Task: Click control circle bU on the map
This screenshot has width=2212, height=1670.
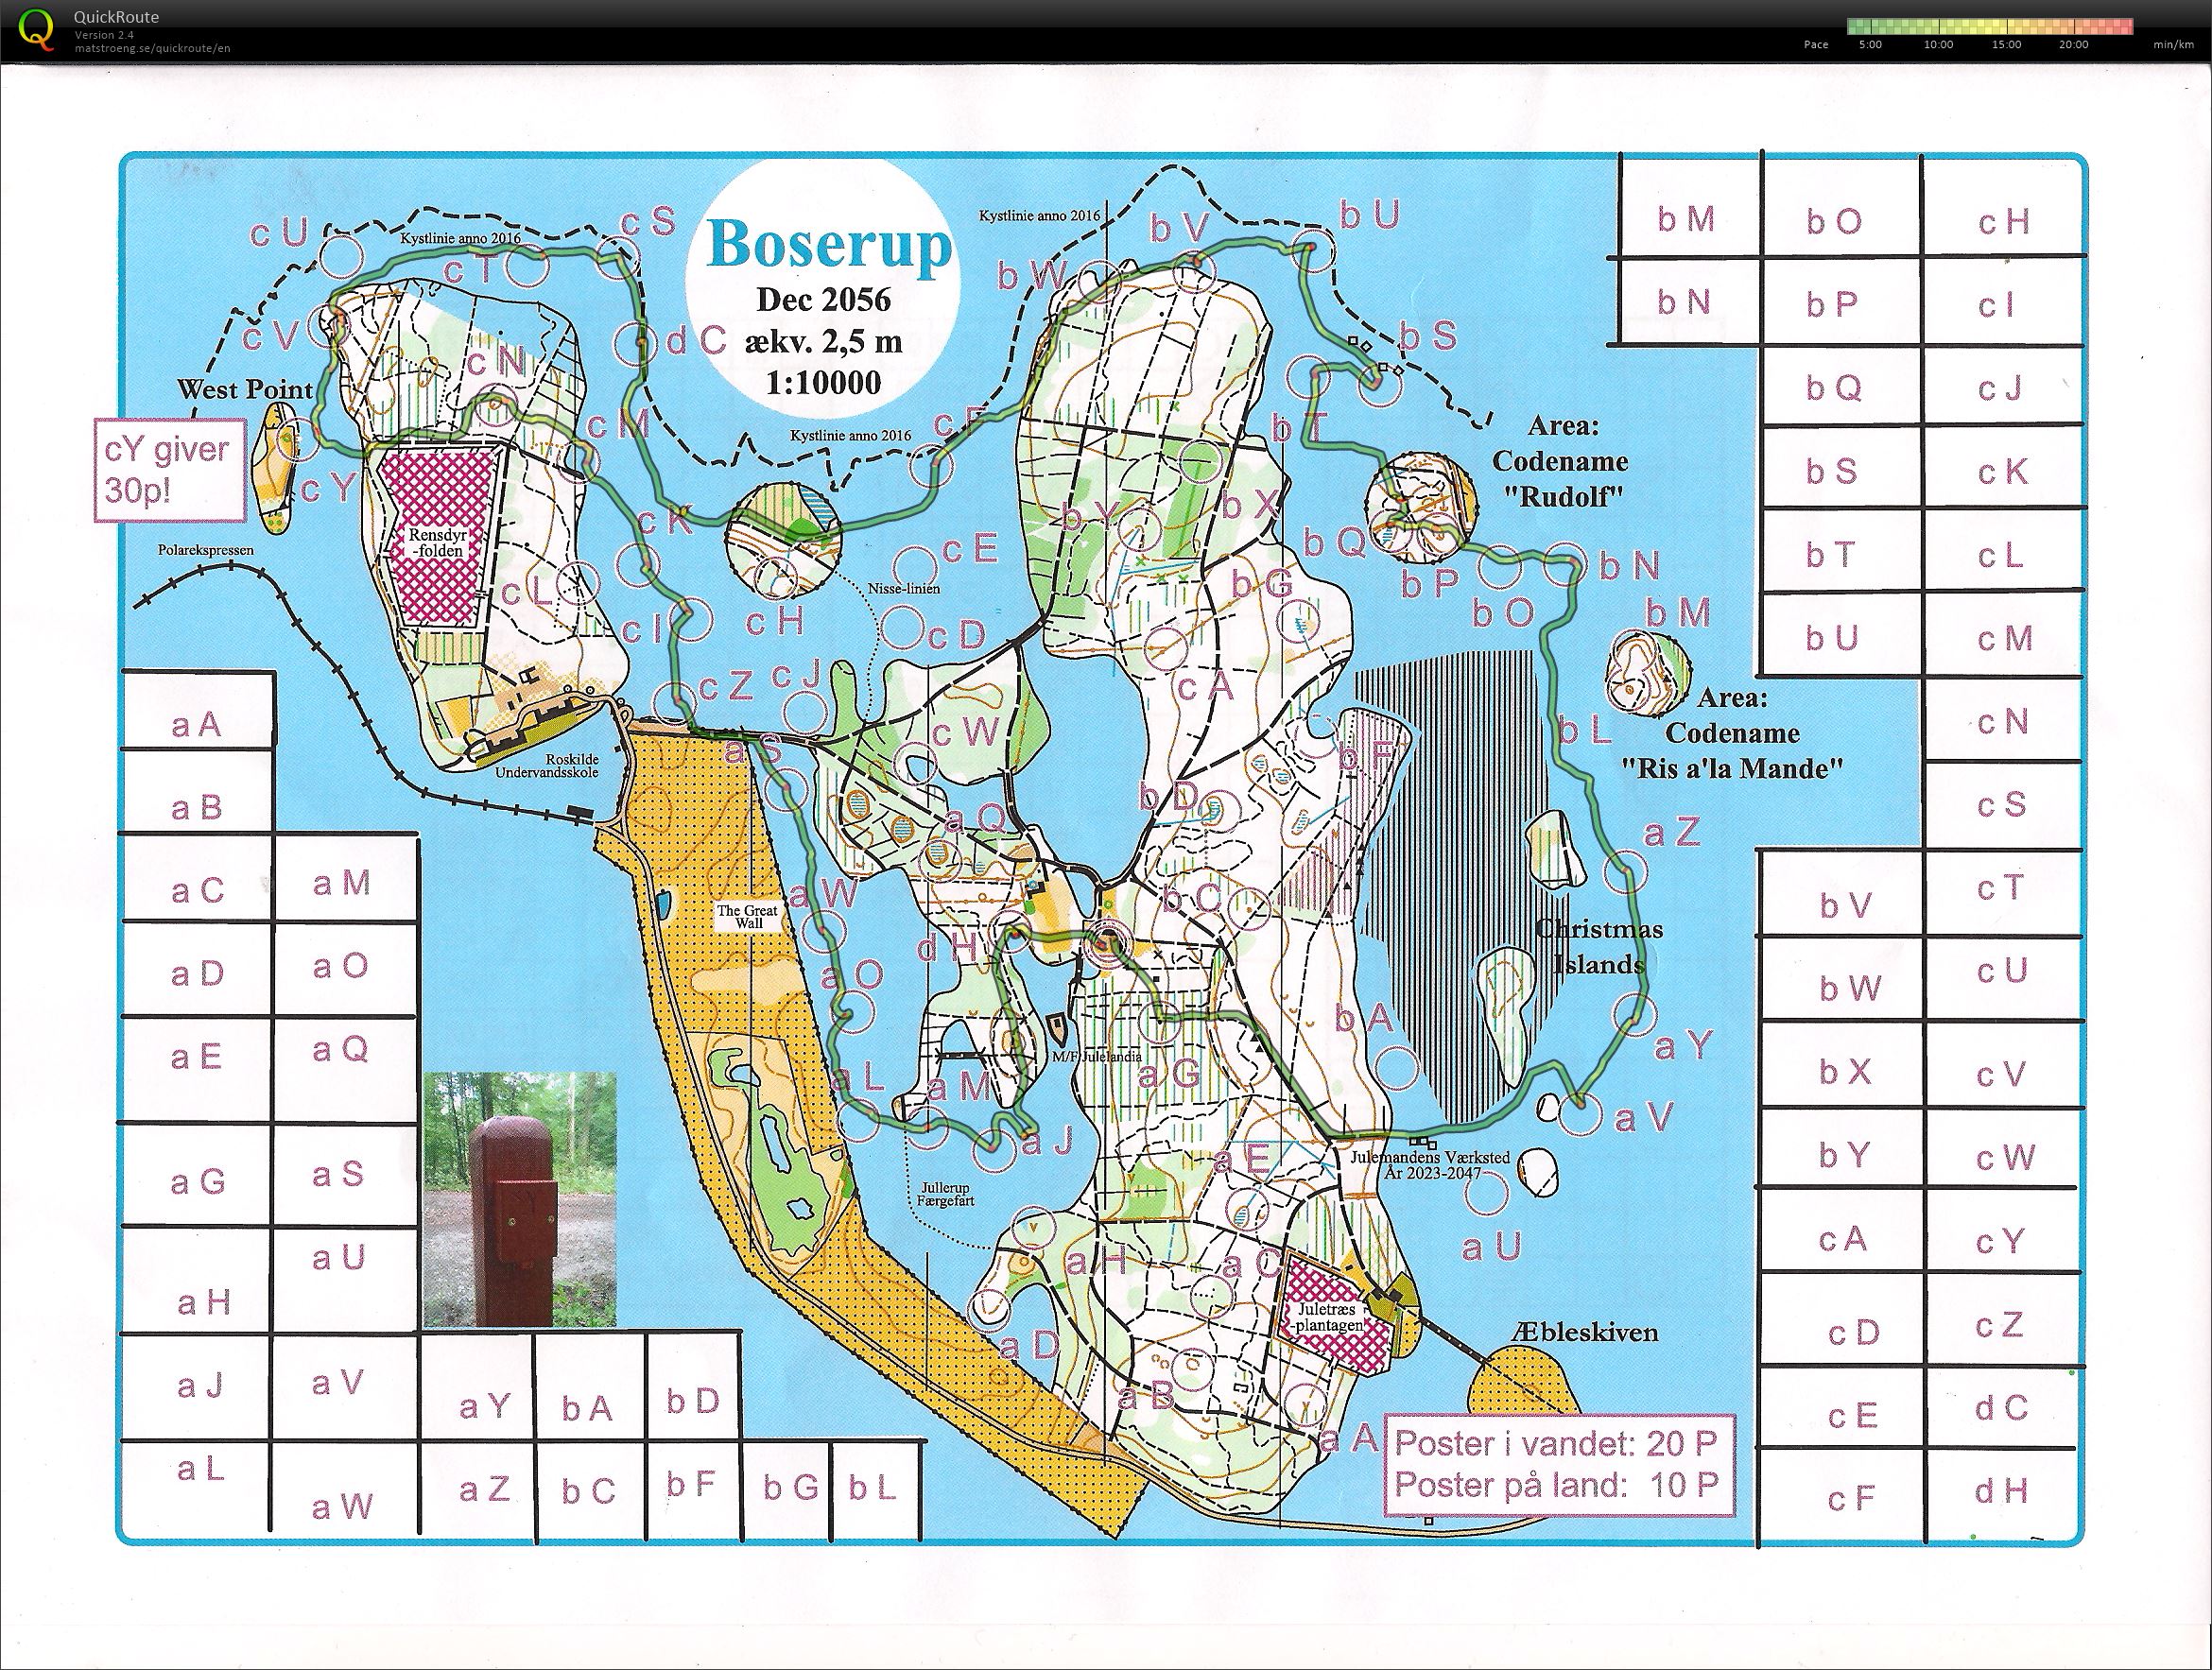Action: [x=1315, y=251]
